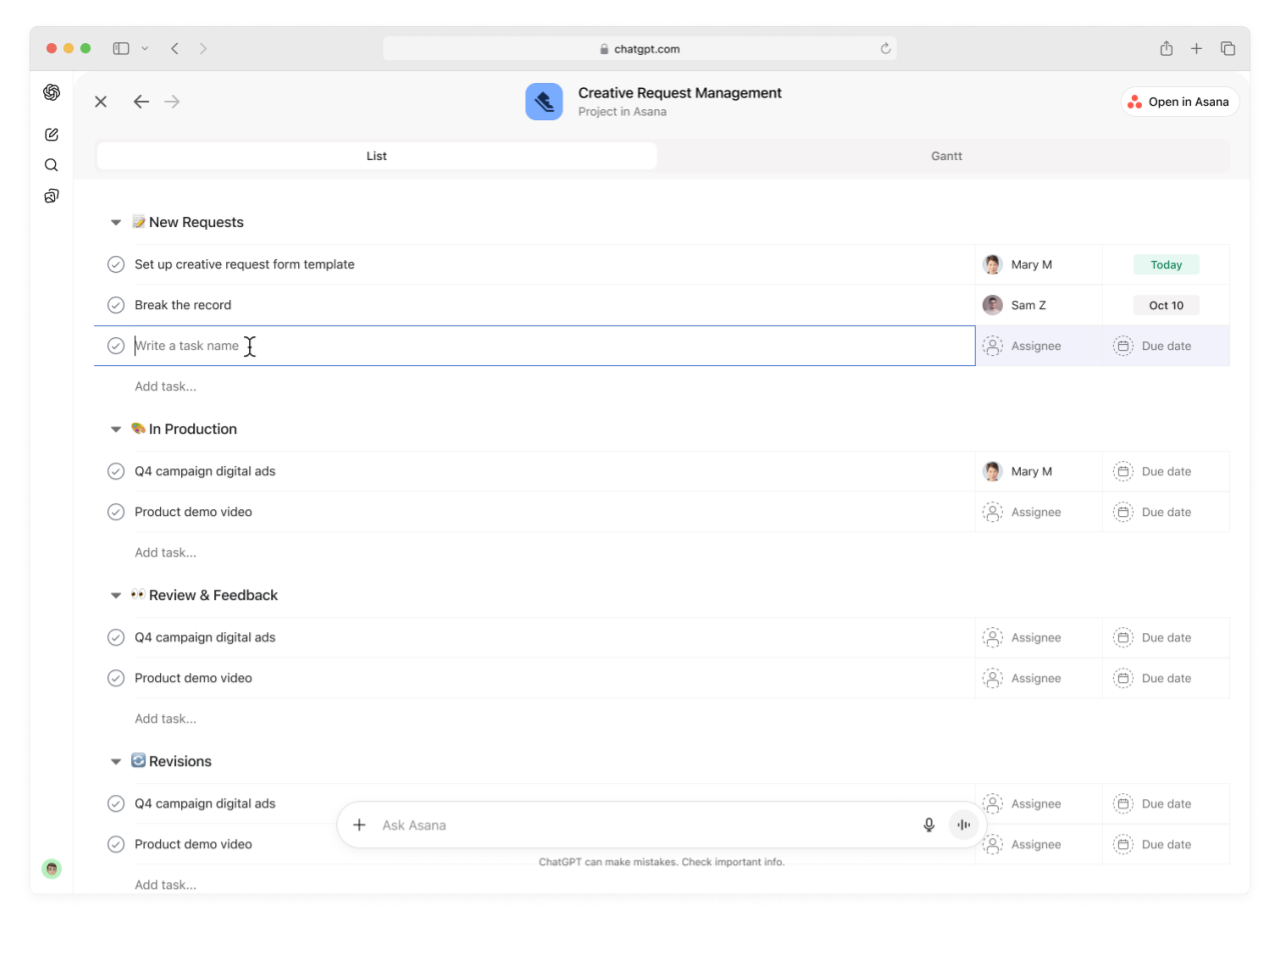
Task: Mark 'Set up creative request form template' complete
Action: (116, 265)
